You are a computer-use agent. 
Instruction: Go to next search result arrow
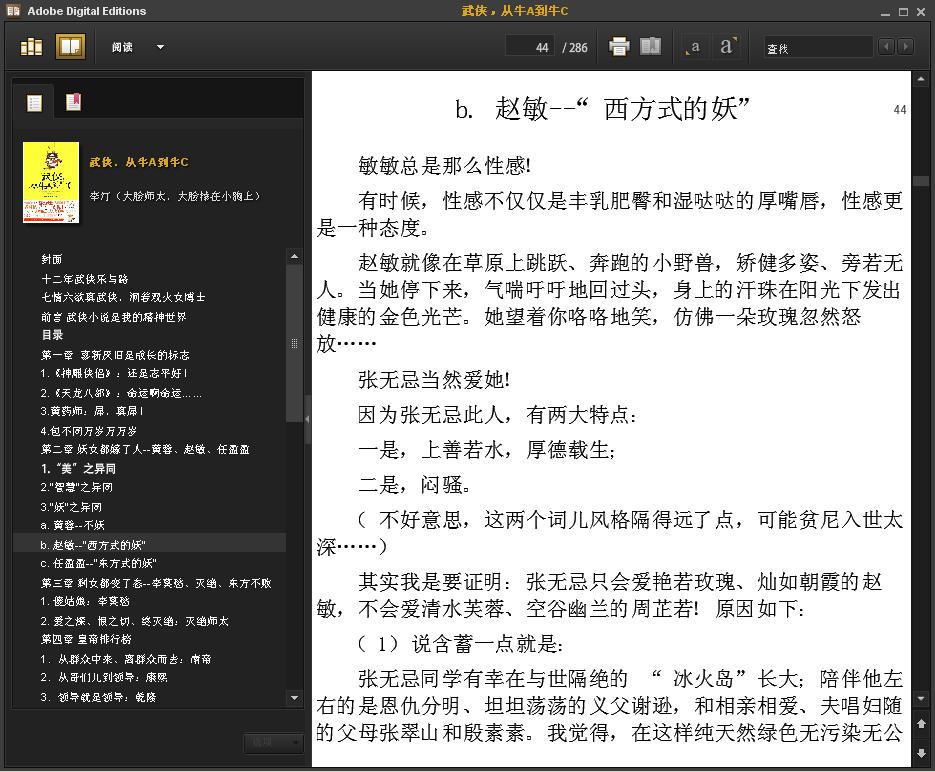(905, 46)
